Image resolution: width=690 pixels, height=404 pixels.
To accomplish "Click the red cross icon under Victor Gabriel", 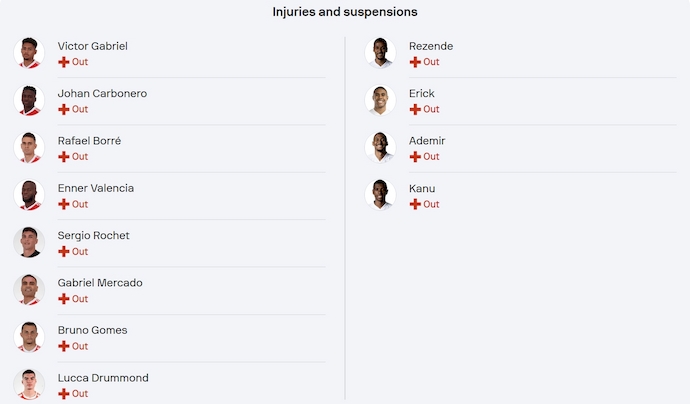I will point(64,62).
